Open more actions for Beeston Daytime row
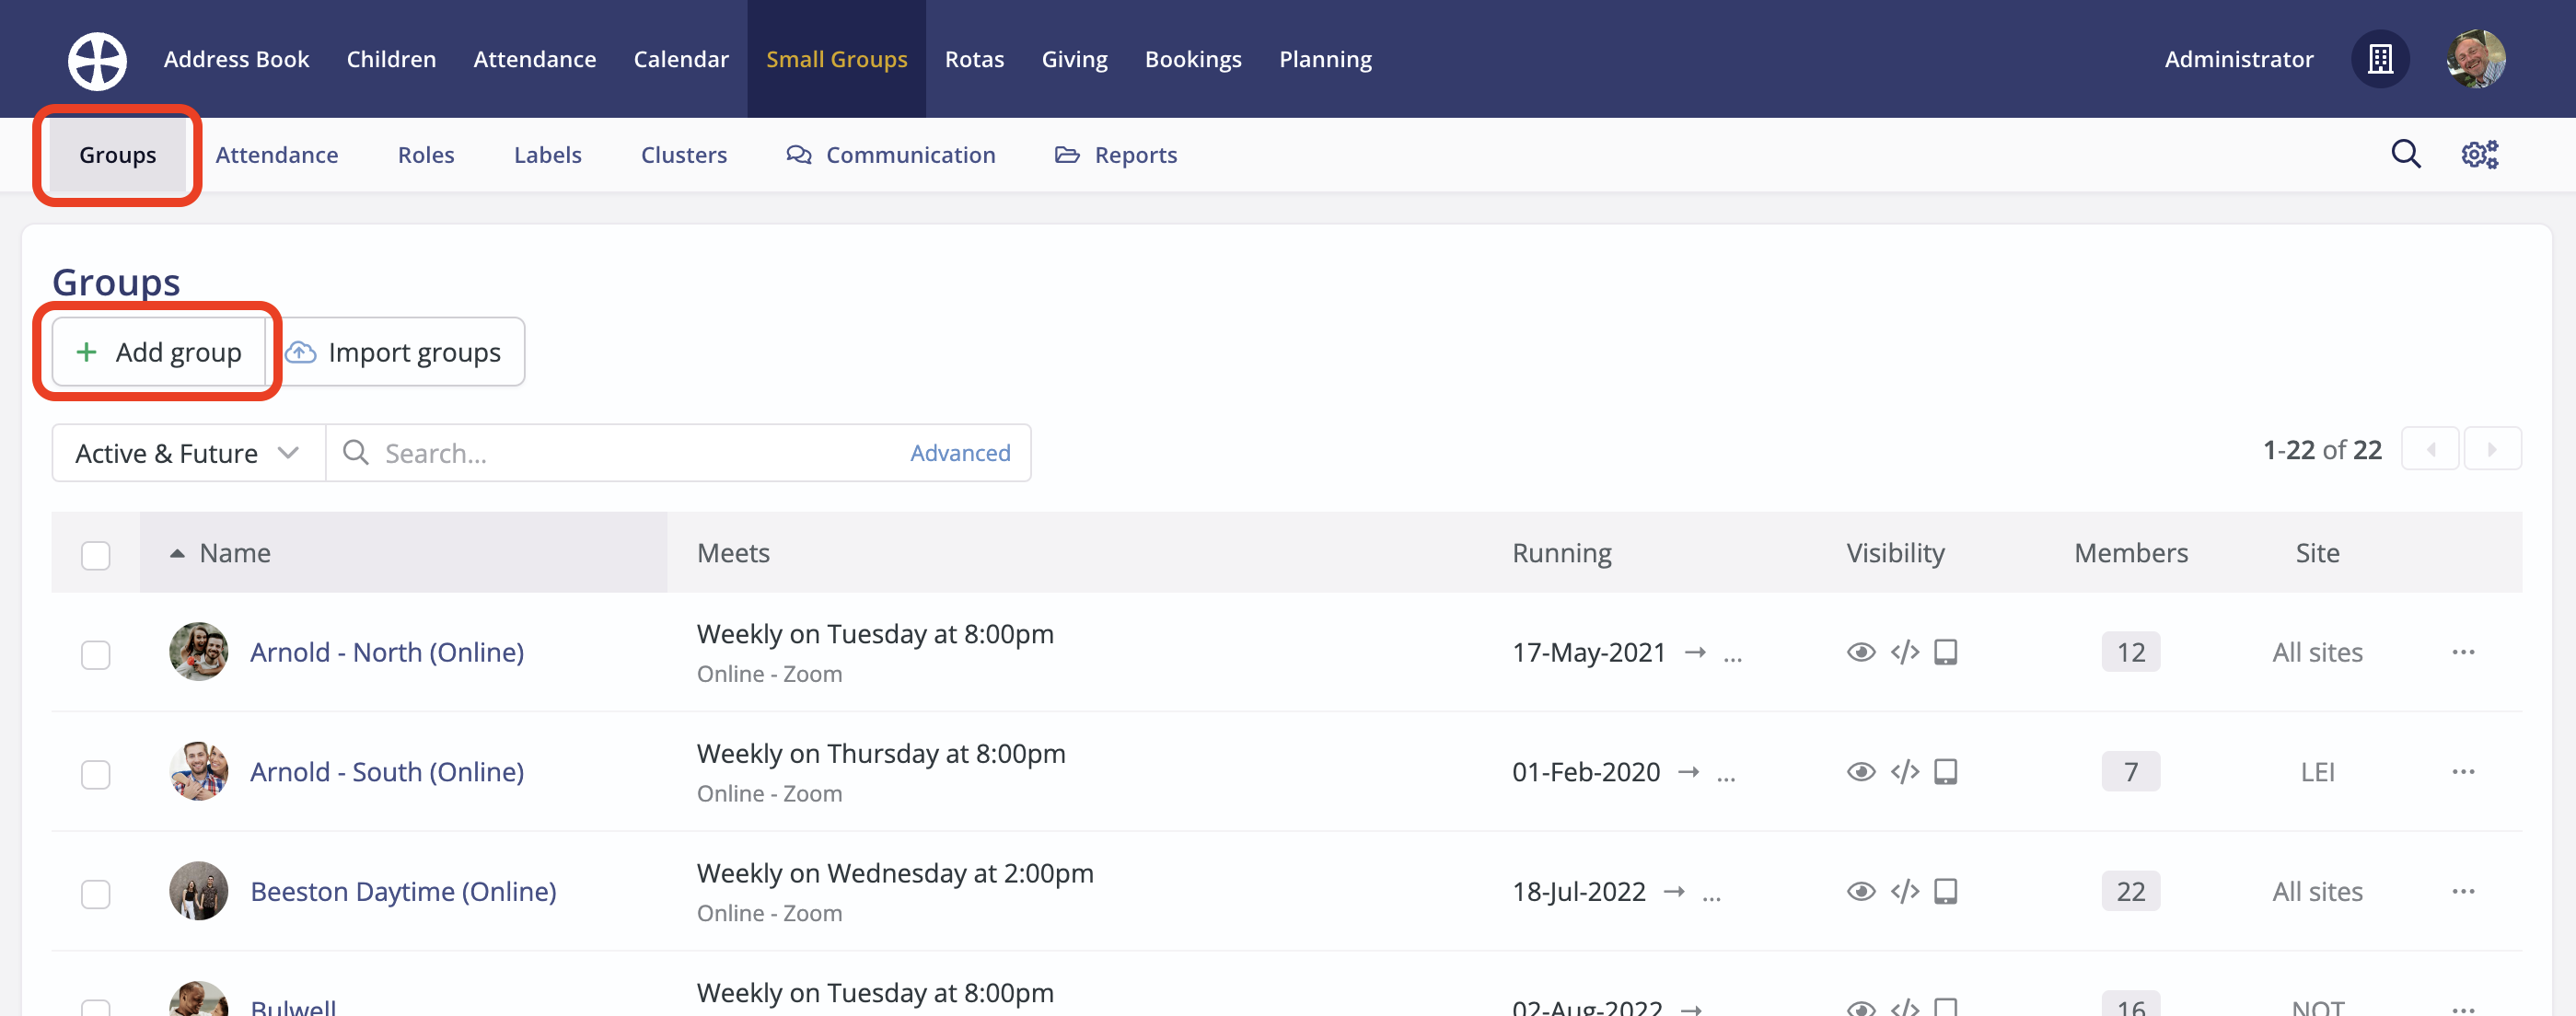Image resolution: width=2576 pixels, height=1016 pixels. pos(2462,891)
